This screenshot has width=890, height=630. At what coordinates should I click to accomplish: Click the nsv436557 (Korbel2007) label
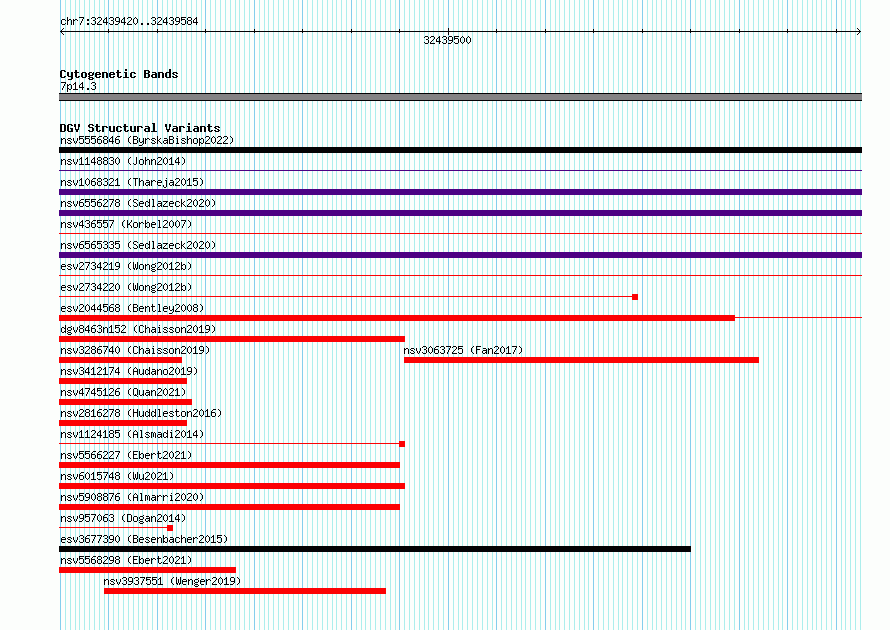[126, 224]
